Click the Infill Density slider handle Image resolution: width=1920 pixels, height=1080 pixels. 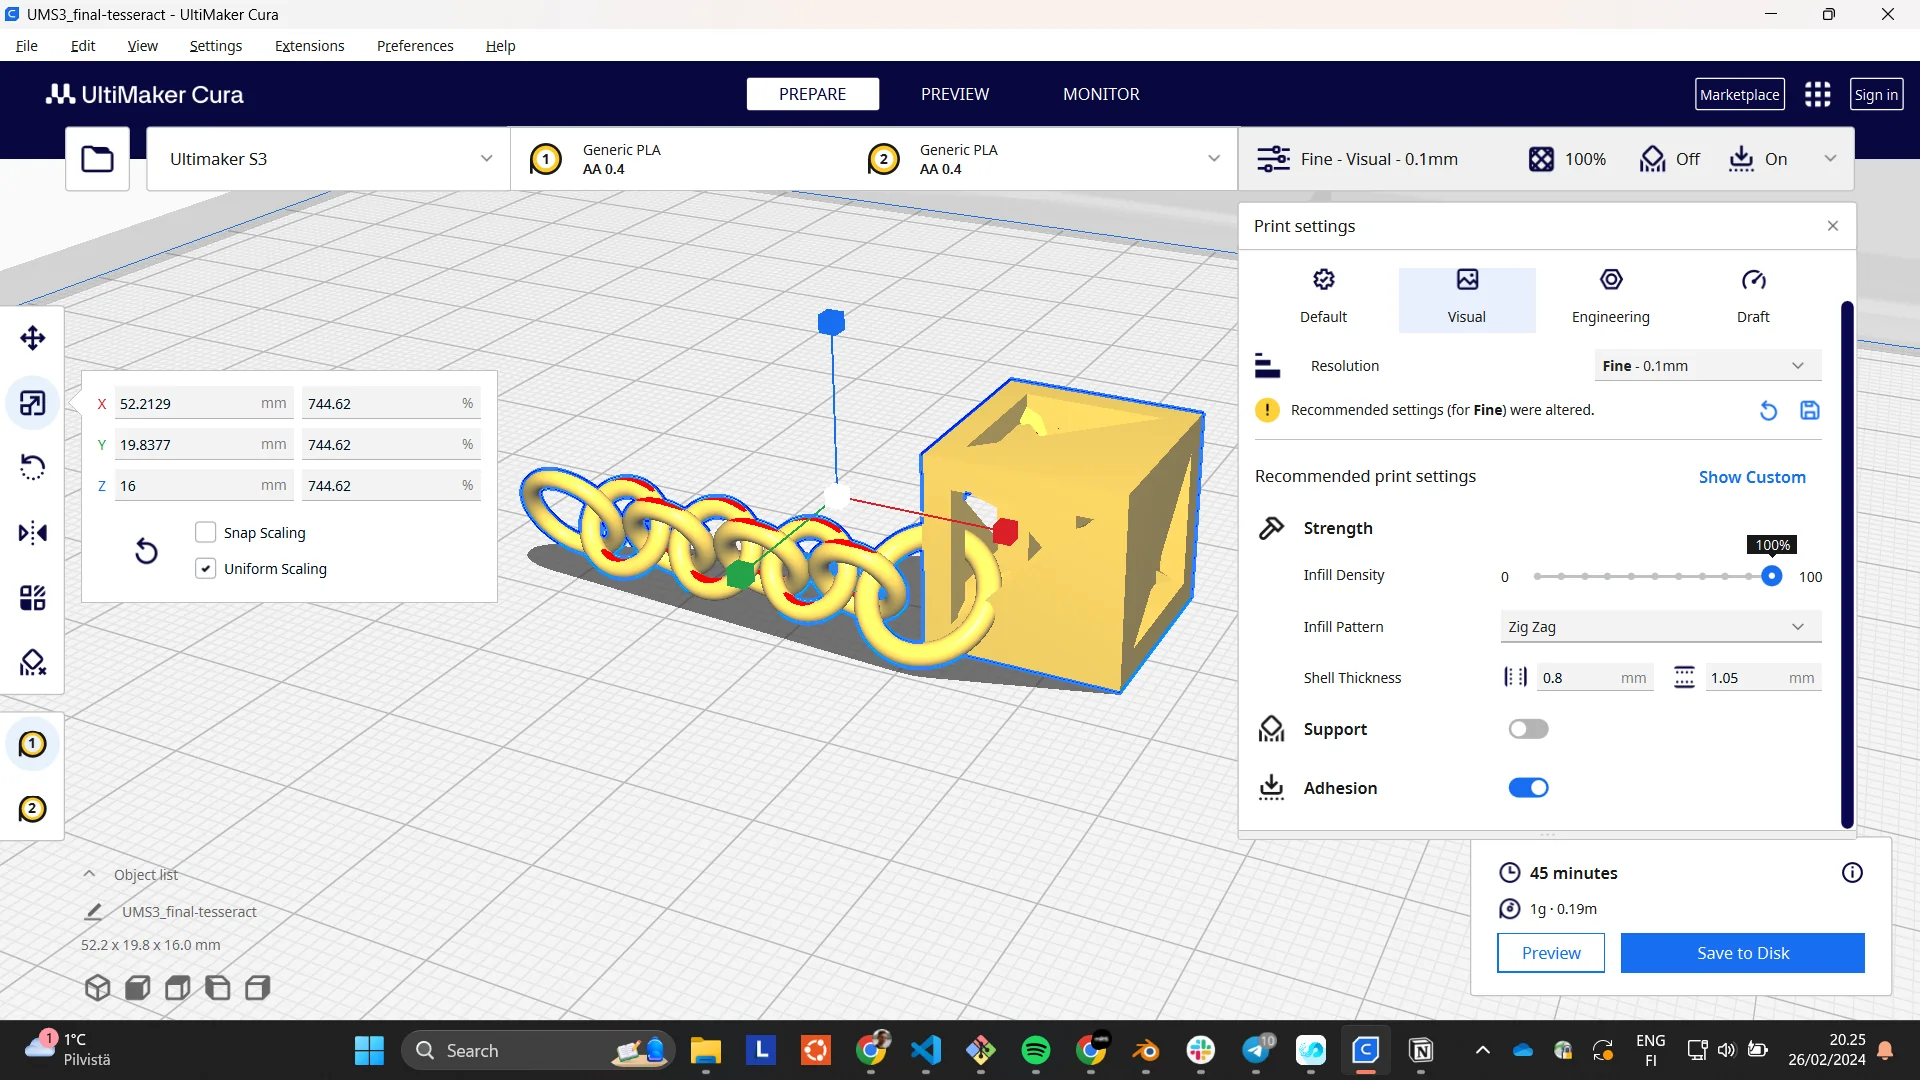1771,576
